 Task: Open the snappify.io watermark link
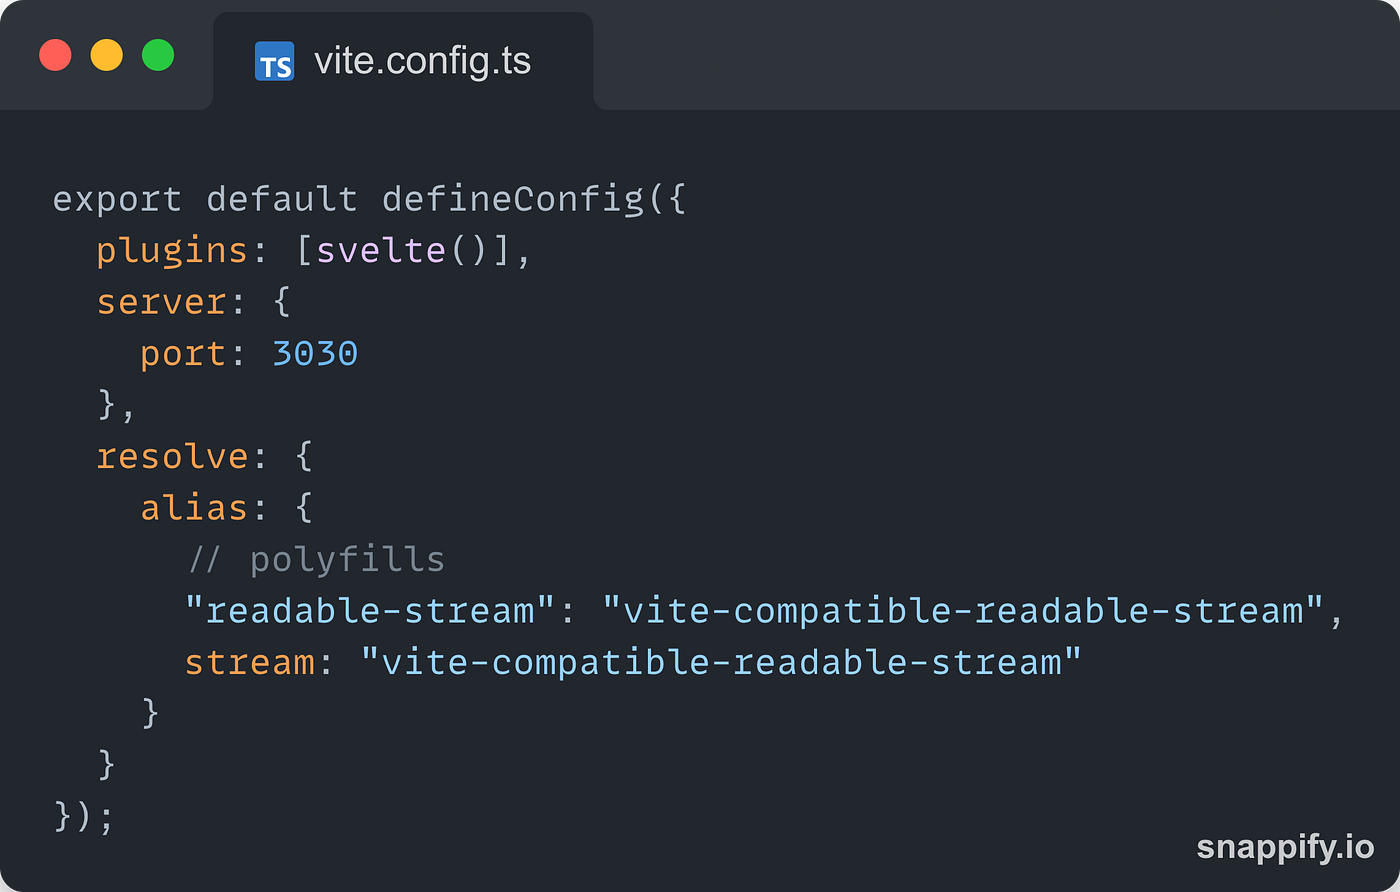[x=1285, y=847]
